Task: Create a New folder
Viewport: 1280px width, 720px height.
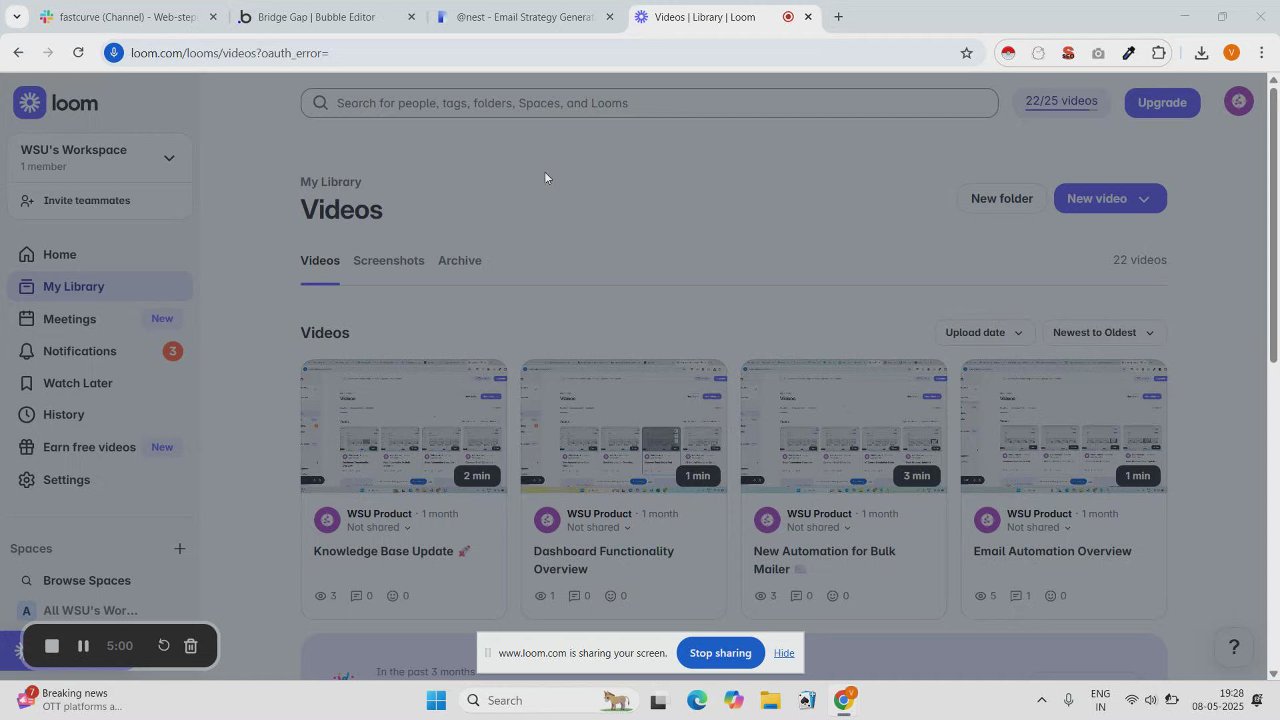Action: [x=1002, y=198]
